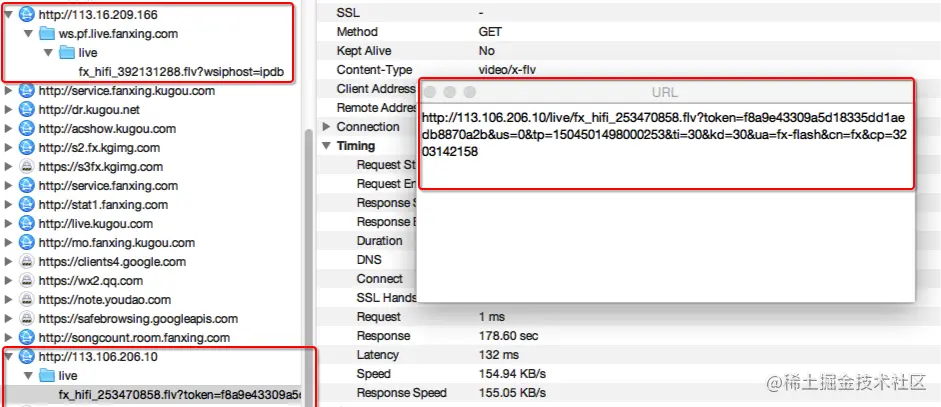
Task: Expand the http://stat1.fanxing.com host
Action: 8,205
